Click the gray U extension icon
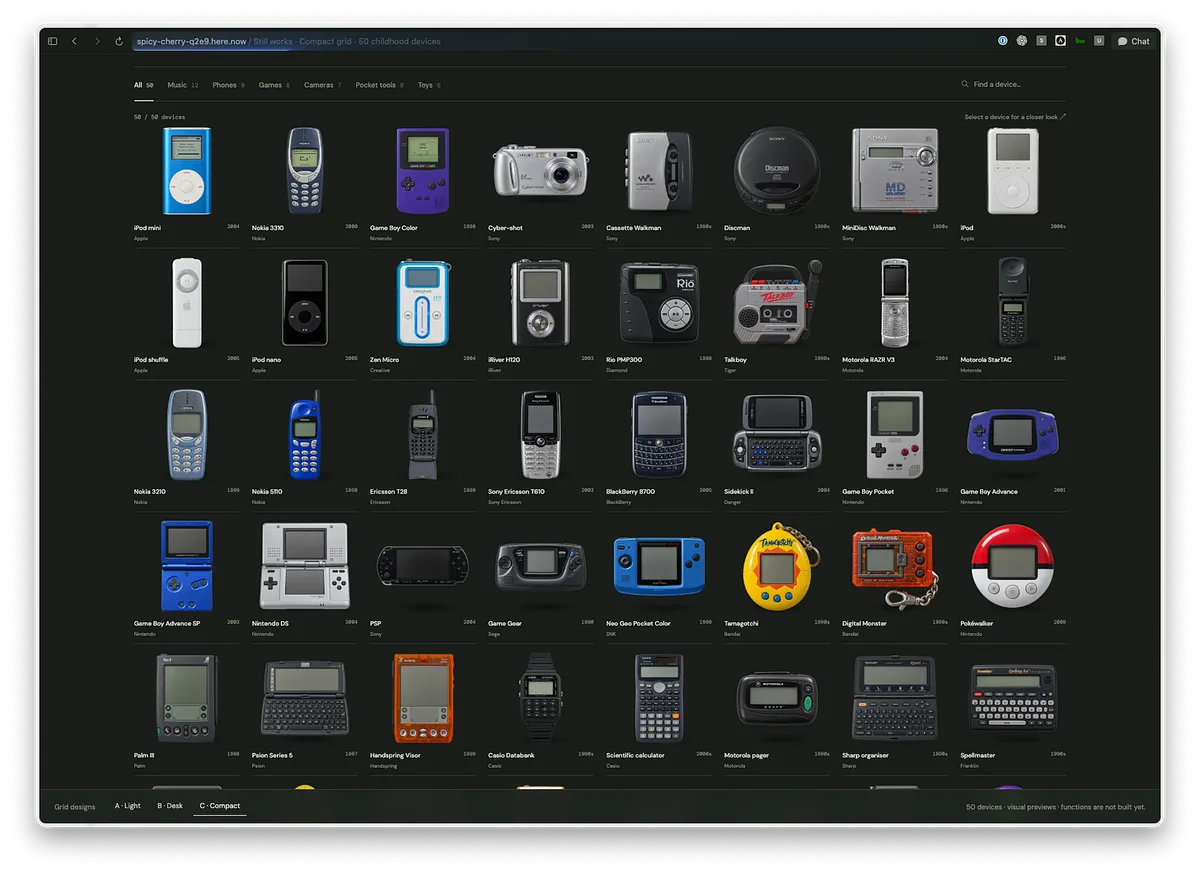The height and width of the screenshot is (874, 1200). [1099, 41]
